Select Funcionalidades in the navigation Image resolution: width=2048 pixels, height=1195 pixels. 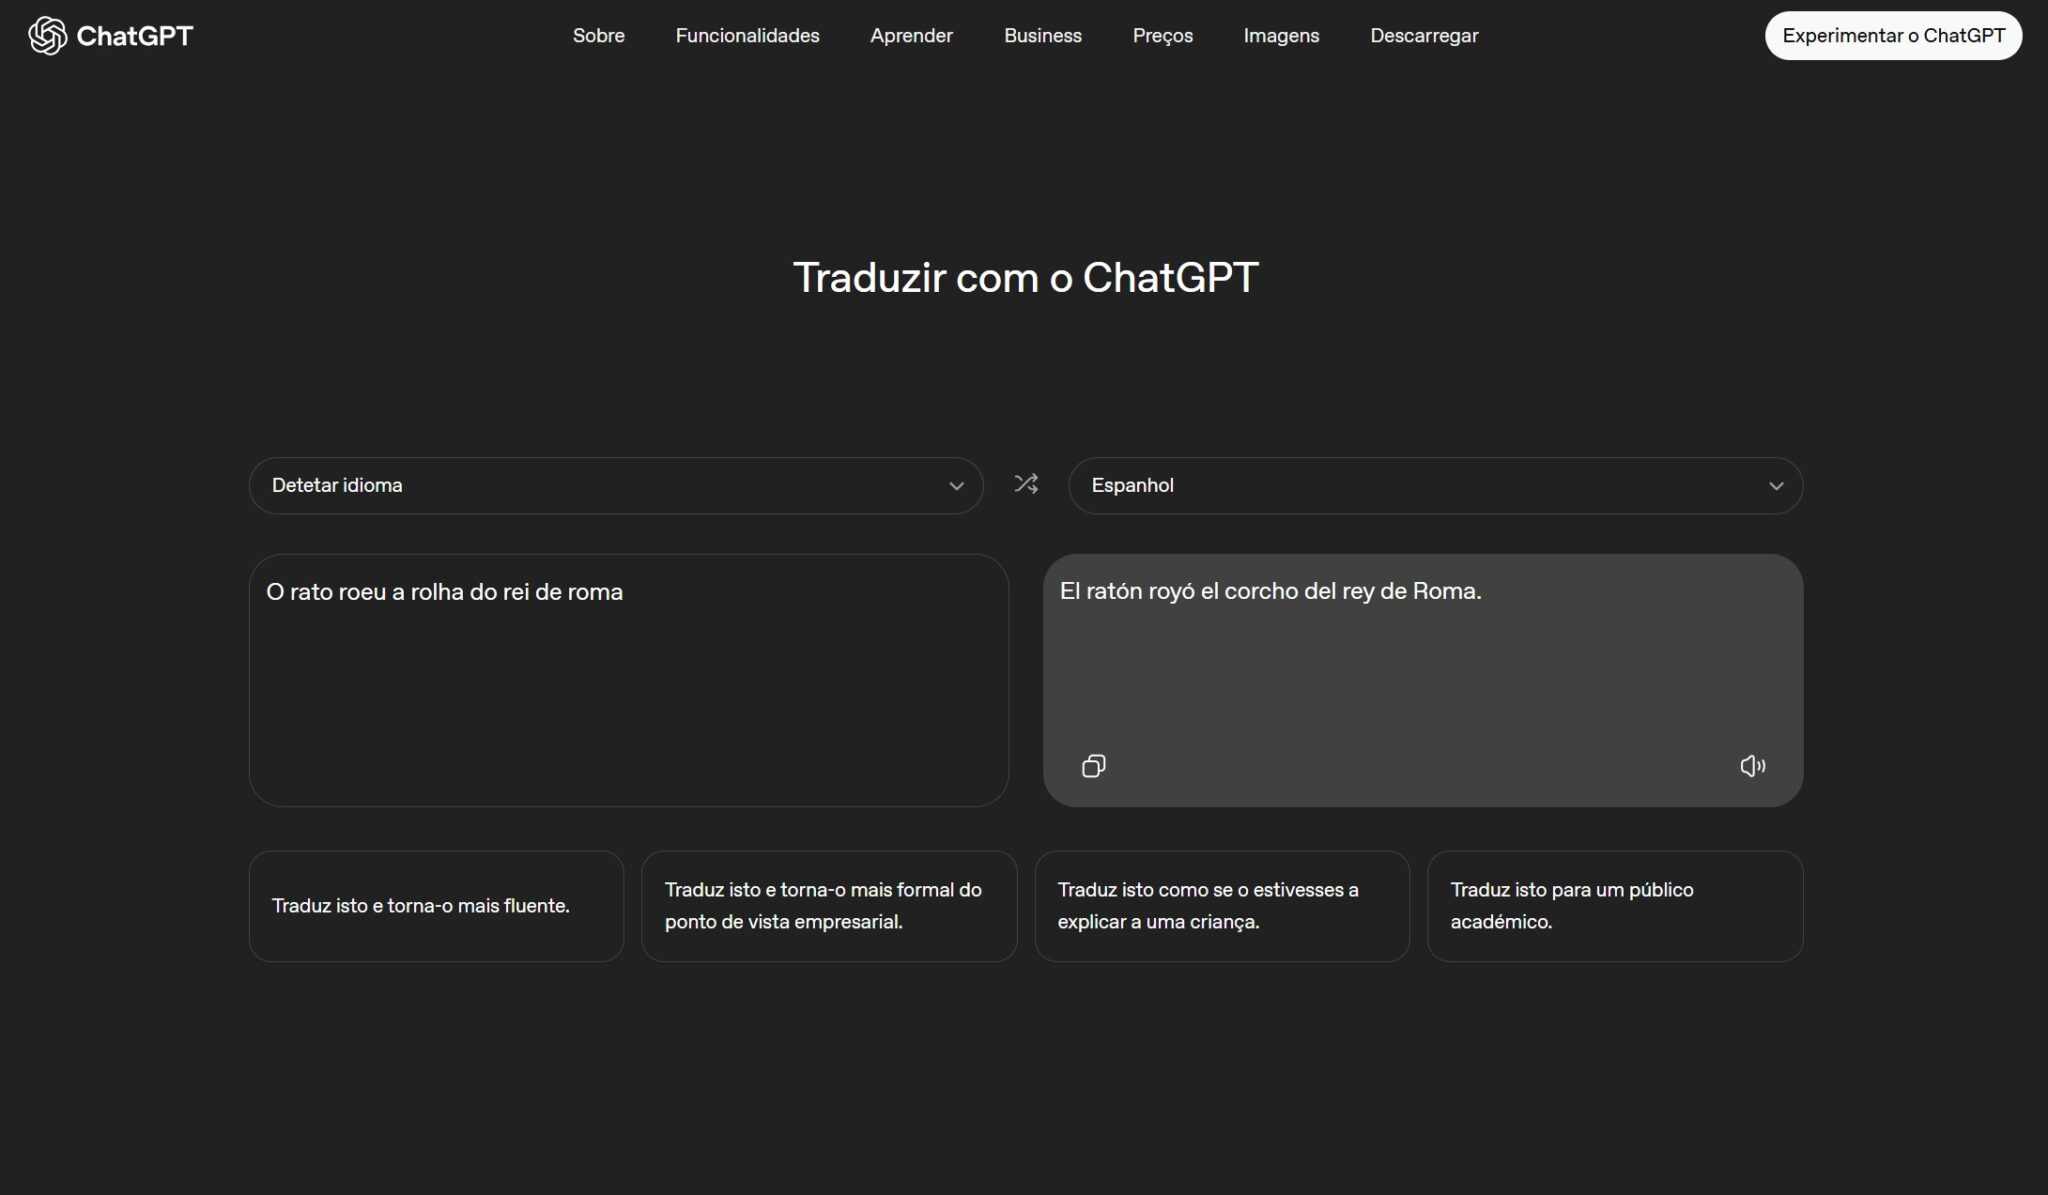[x=748, y=35]
